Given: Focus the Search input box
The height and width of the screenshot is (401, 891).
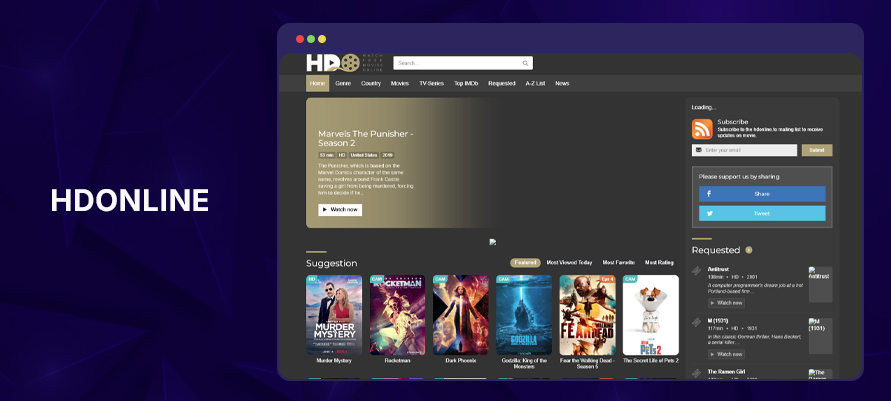Looking at the screenshot, I should tap(463, 63).
